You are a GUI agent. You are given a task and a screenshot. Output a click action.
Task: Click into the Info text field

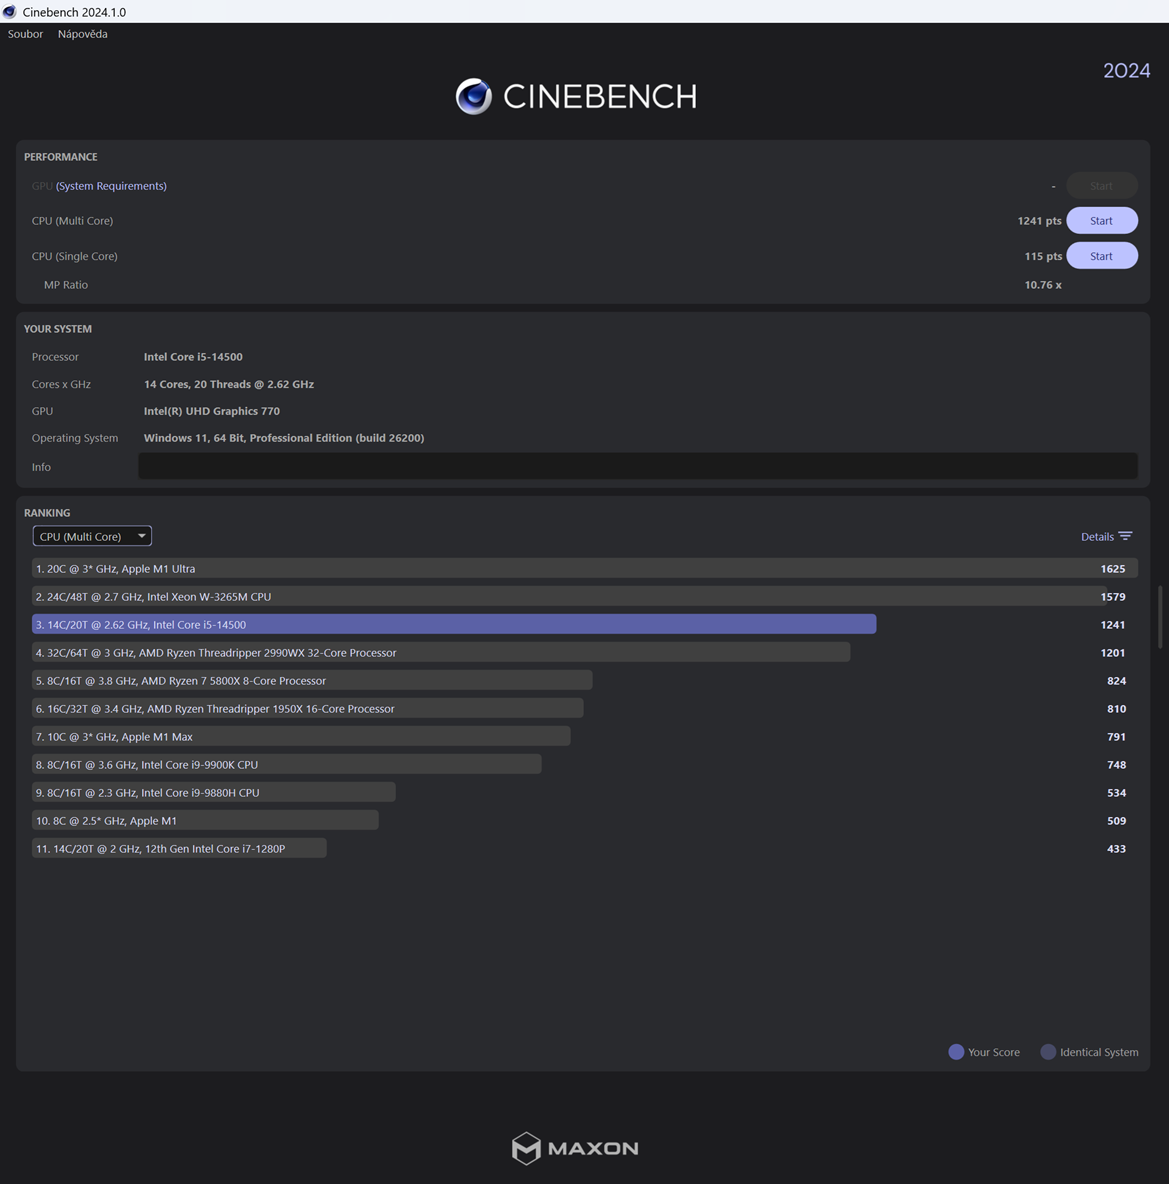tap(637, 466)
